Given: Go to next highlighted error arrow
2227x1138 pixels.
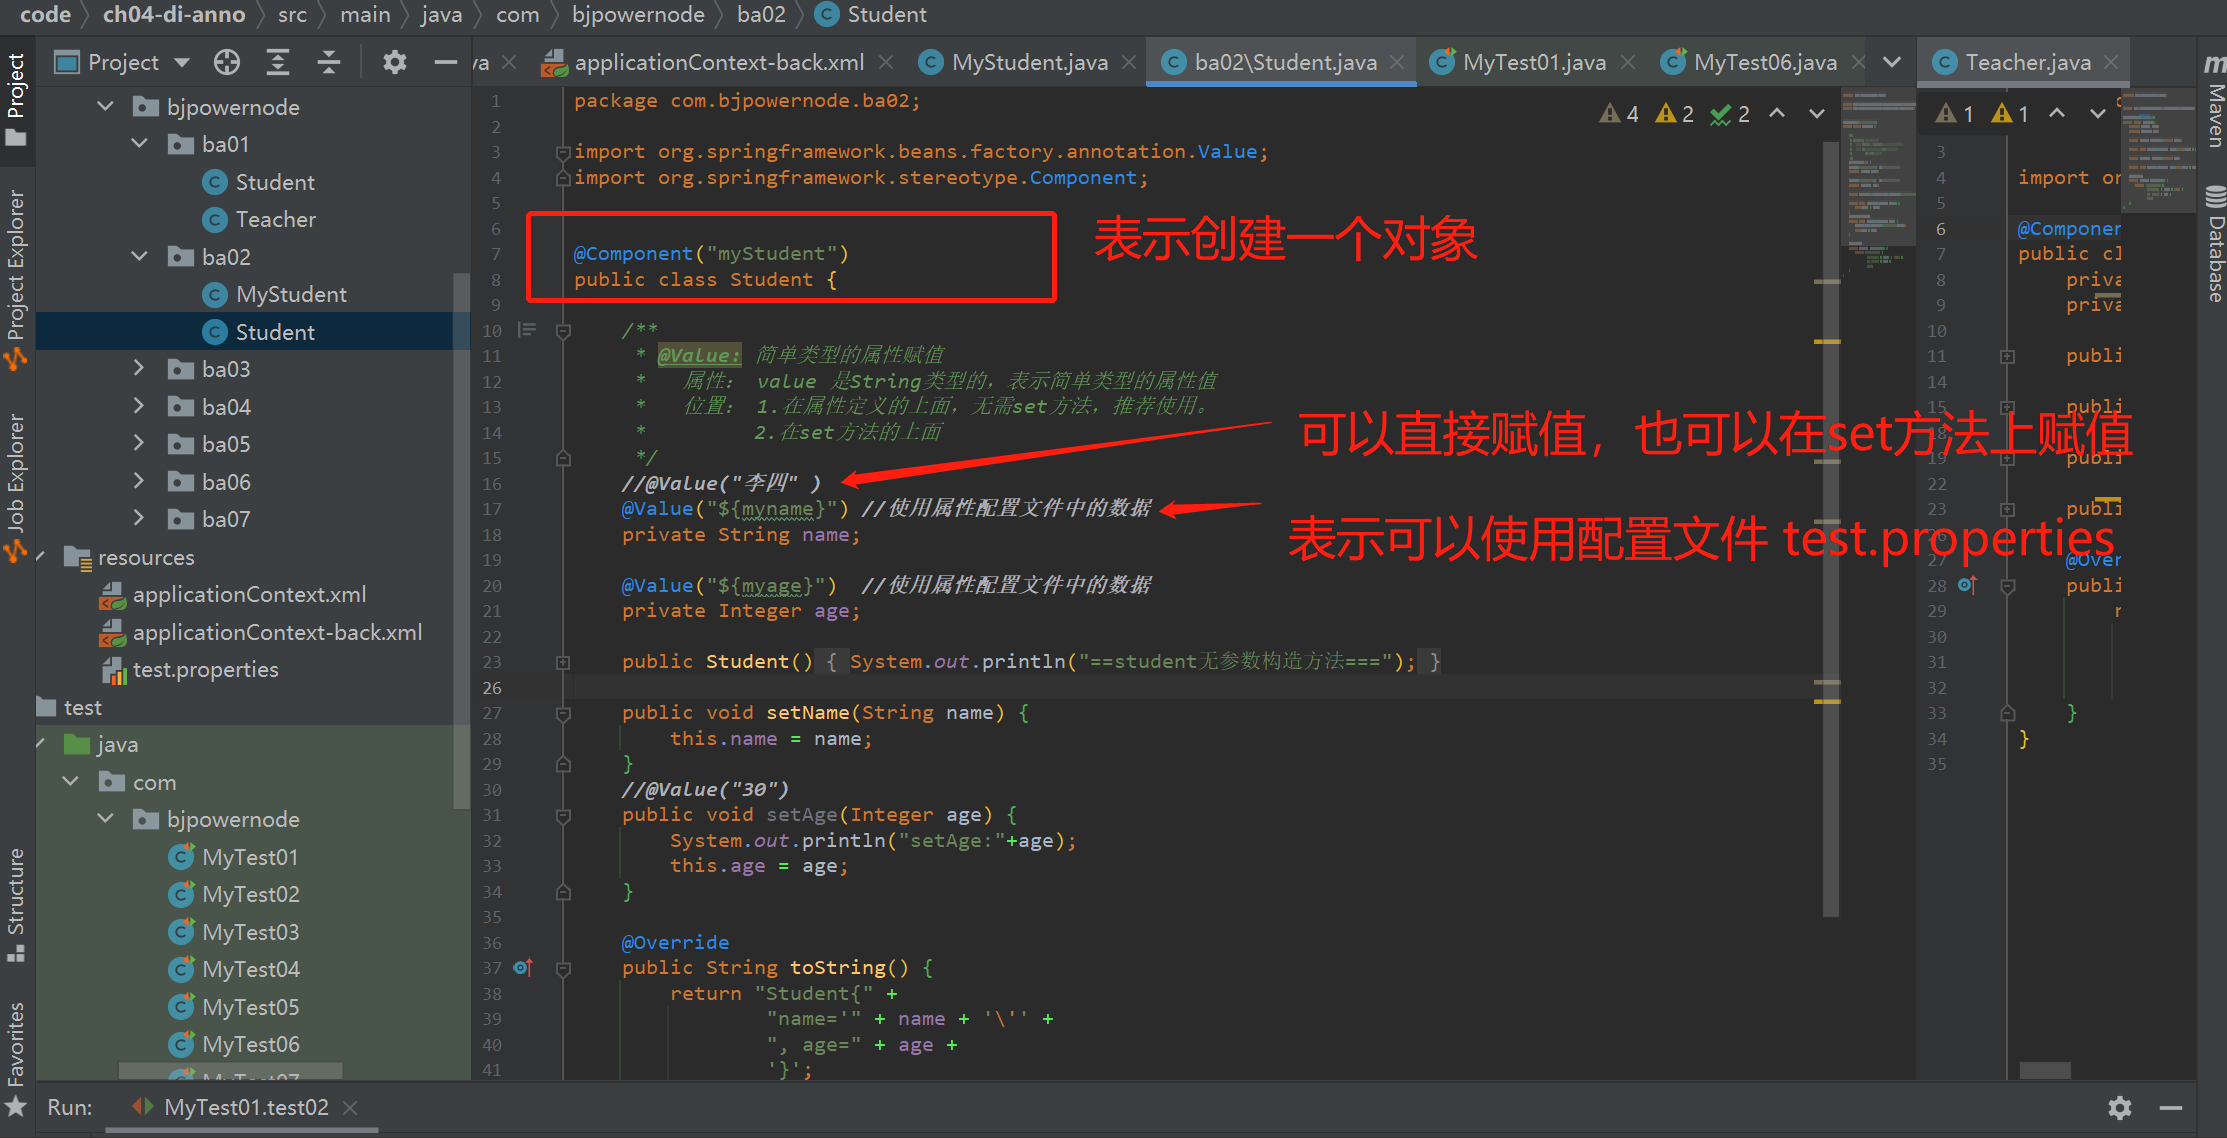Looking at the screenshot, I should (x=1816, y=114).
